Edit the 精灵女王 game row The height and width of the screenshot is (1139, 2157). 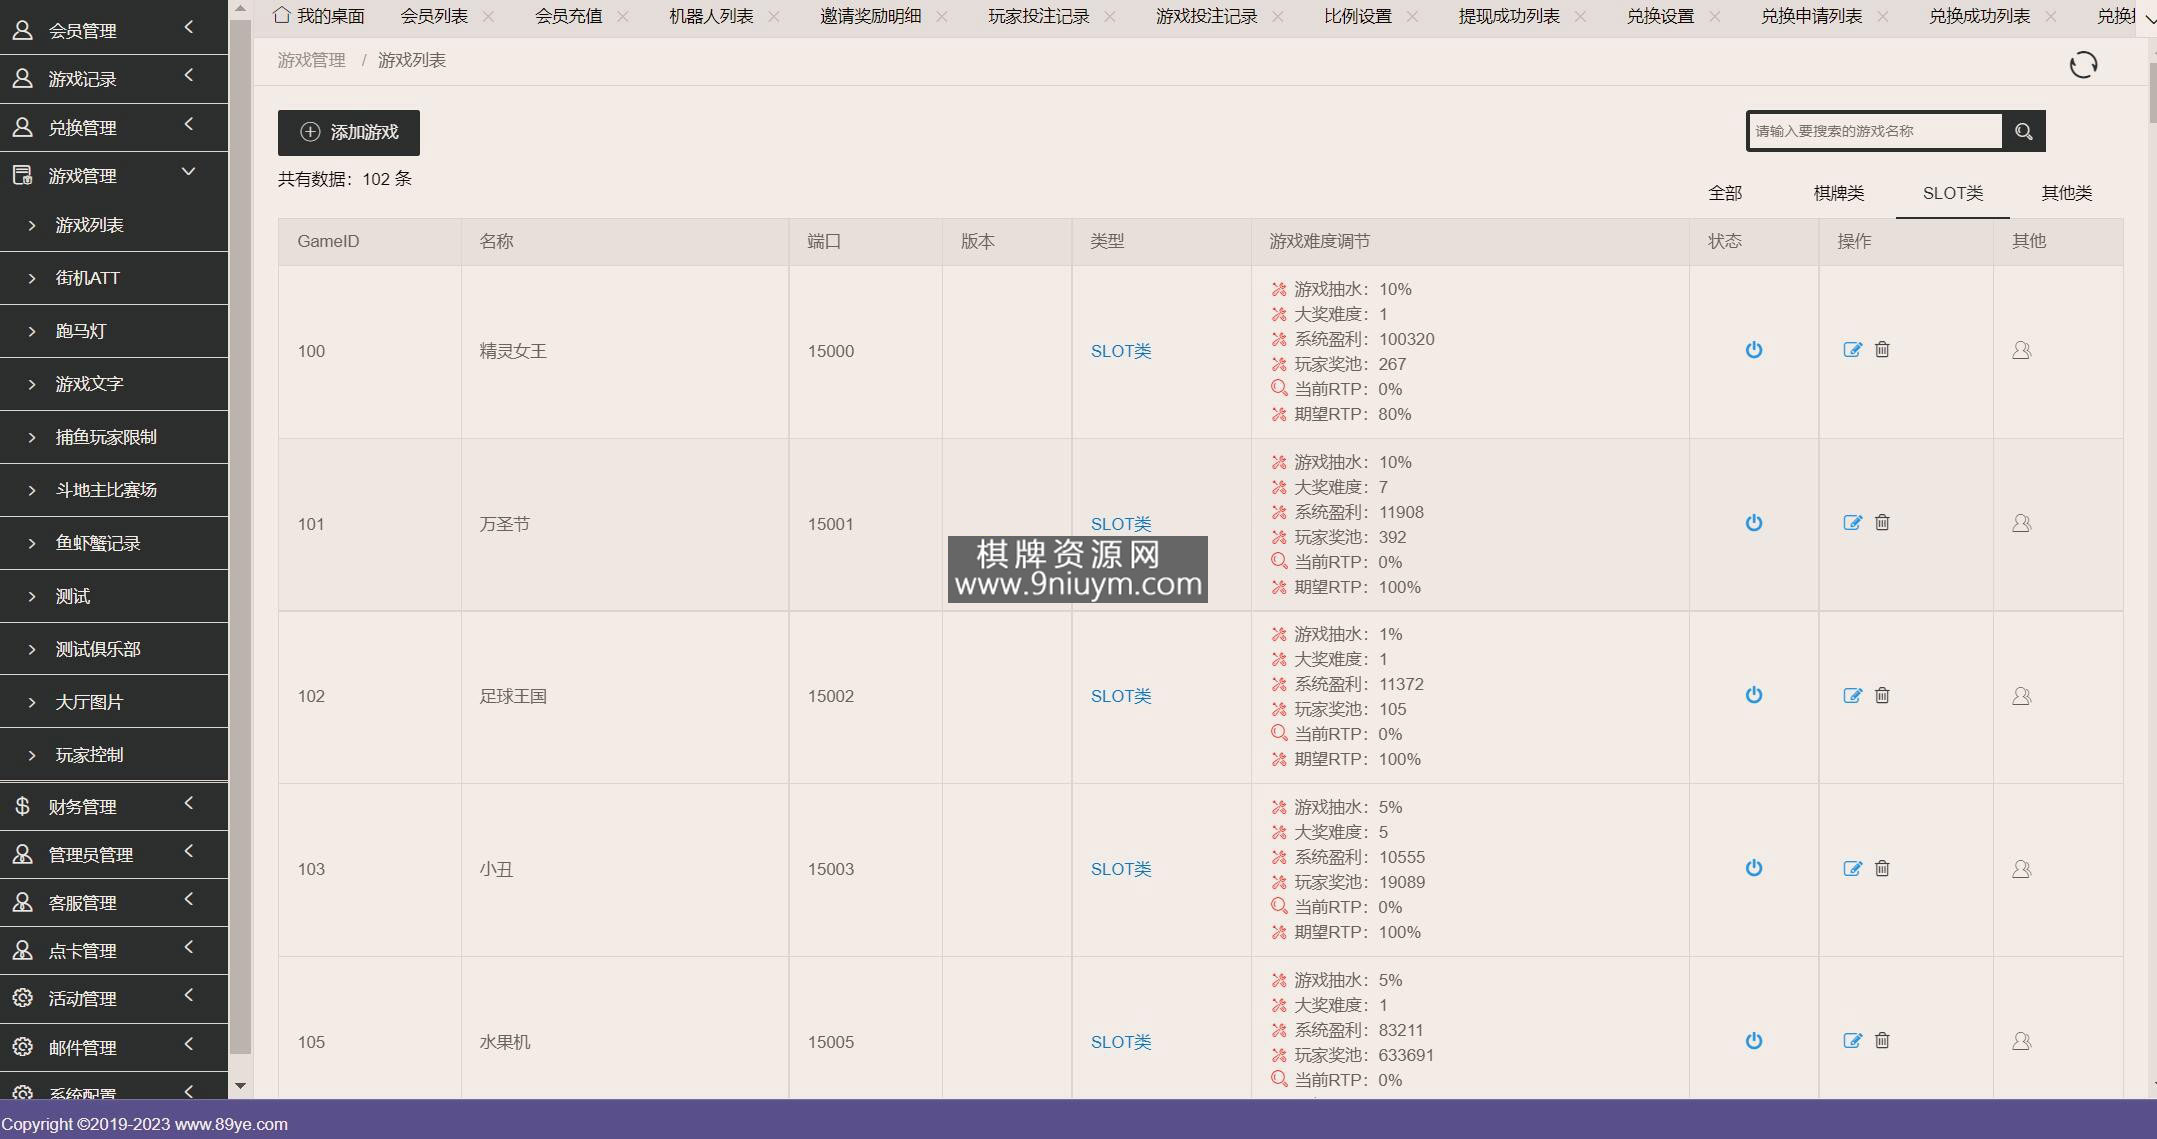(1852, 350)
